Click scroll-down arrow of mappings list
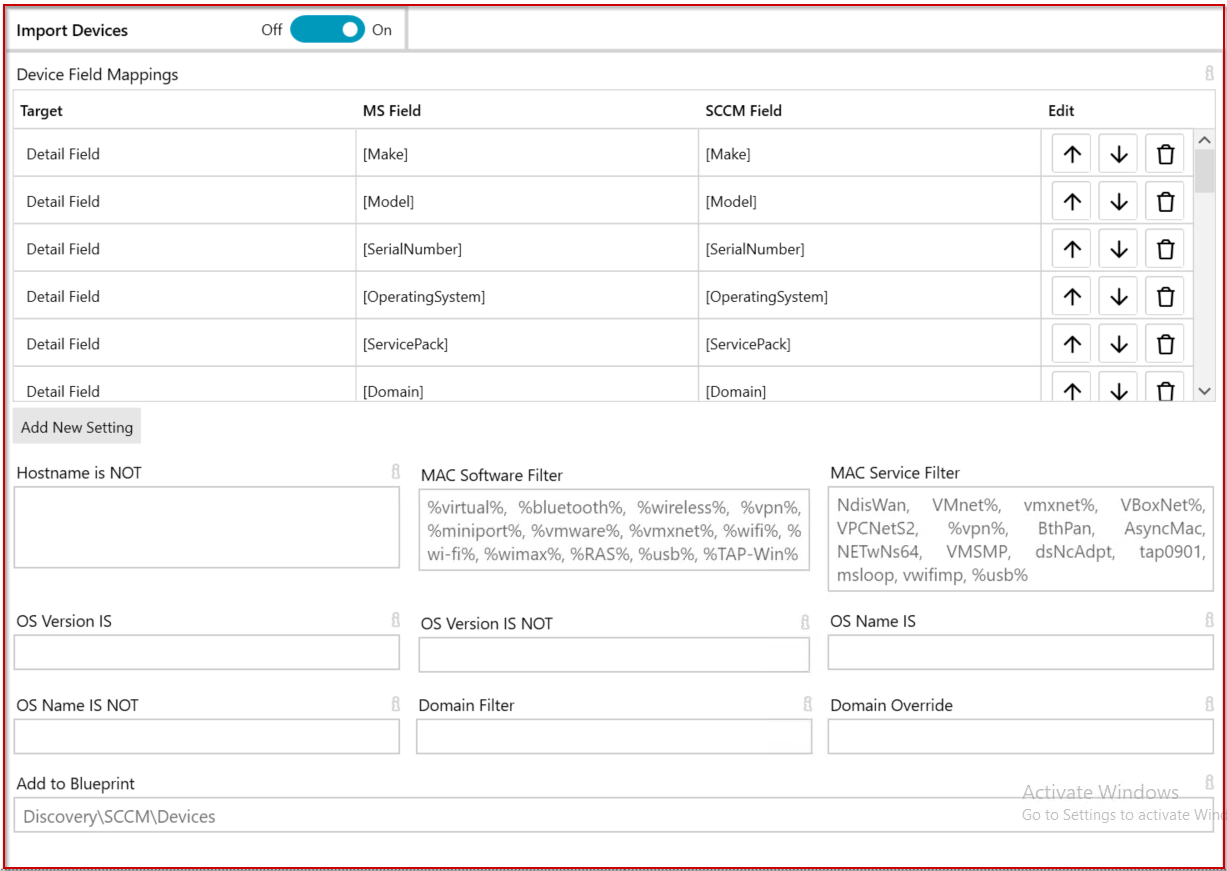Image resolution: width=1227 pixels, height=871 pixels. click(1204, 391)
